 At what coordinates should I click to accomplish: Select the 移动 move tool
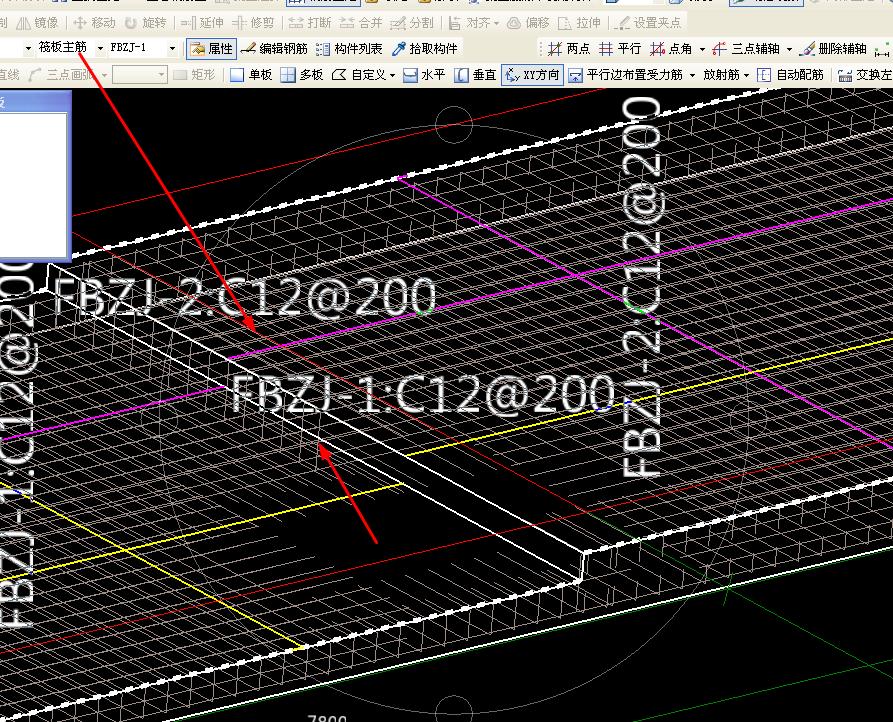pos(95,23)
